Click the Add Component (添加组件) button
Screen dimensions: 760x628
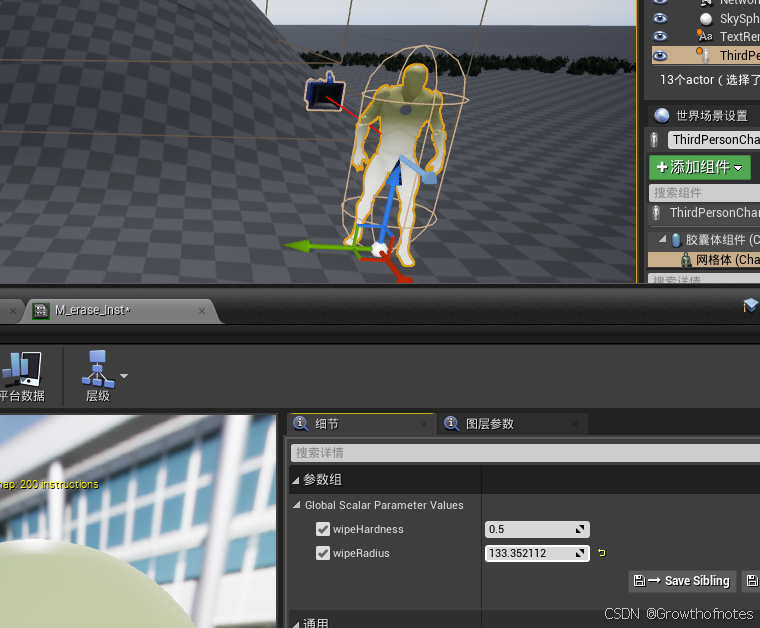click(x=699, y=167)
